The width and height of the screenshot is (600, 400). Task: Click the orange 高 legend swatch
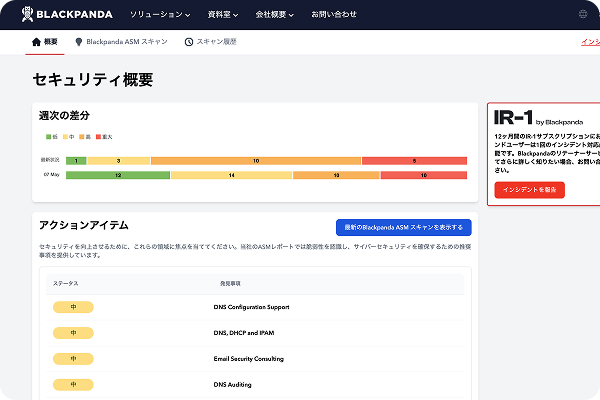82,137
